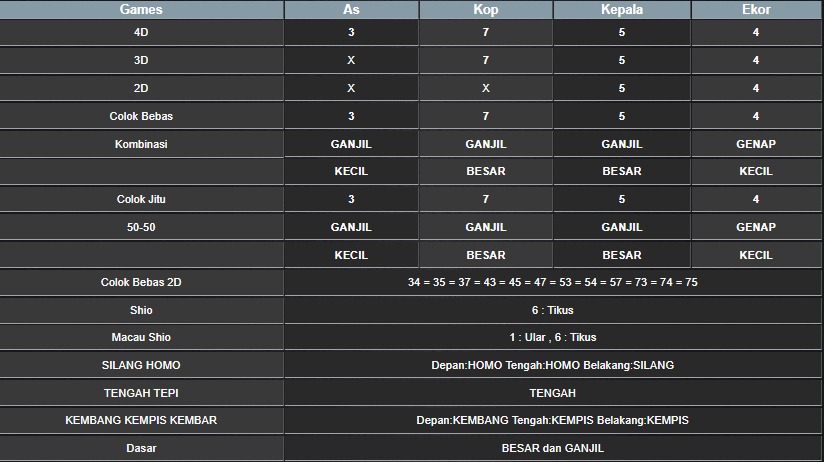Click the BESAR dan GANJIL value
The width and height of the screenshot is (824, 462).
click(553, 448)
